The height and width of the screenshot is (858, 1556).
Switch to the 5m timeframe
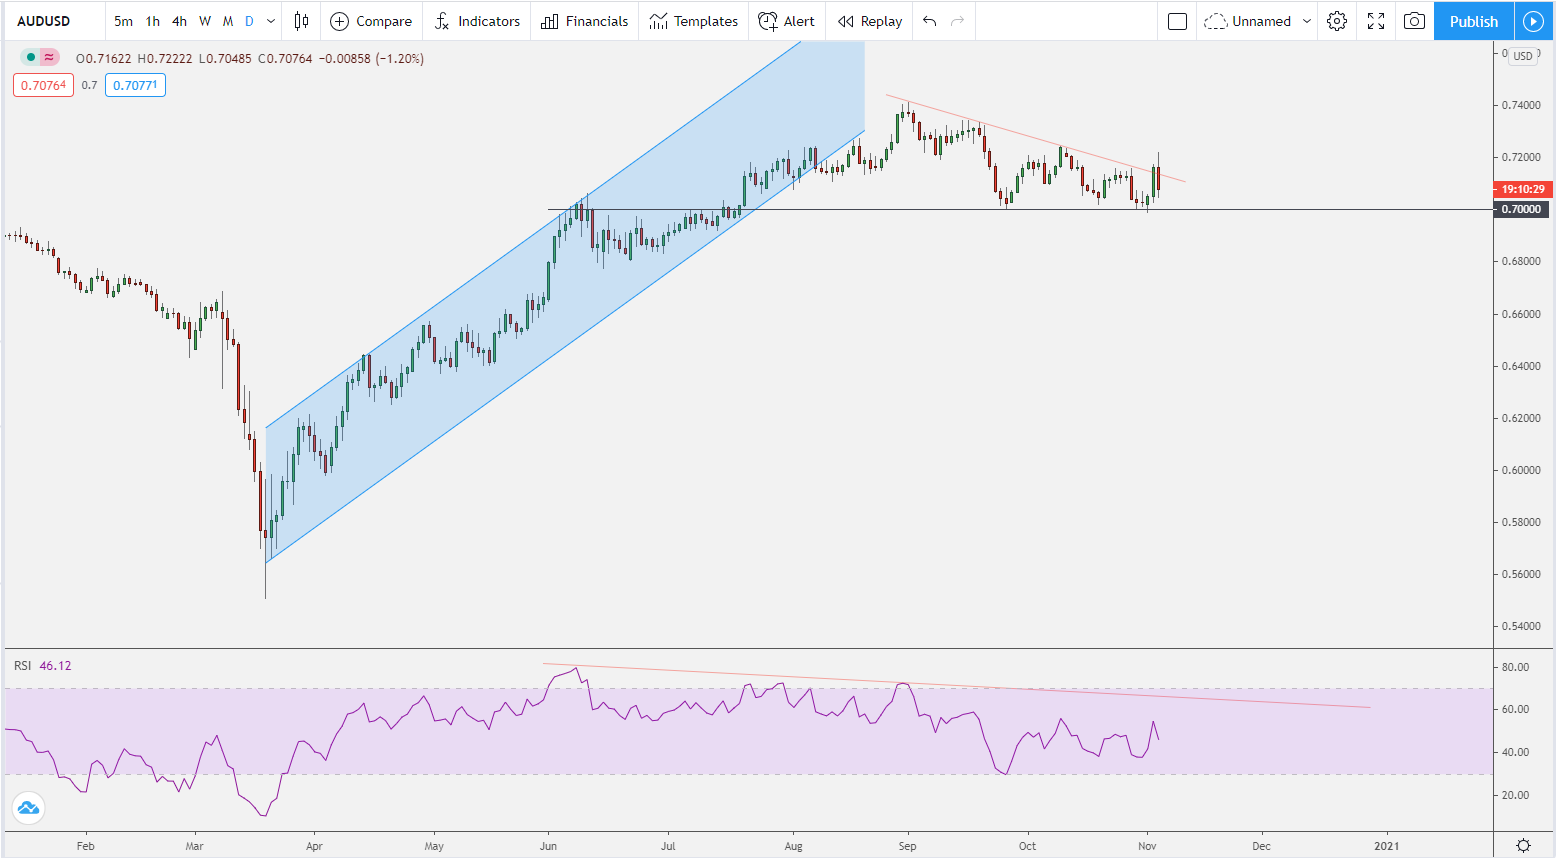(x=123, y=21)
